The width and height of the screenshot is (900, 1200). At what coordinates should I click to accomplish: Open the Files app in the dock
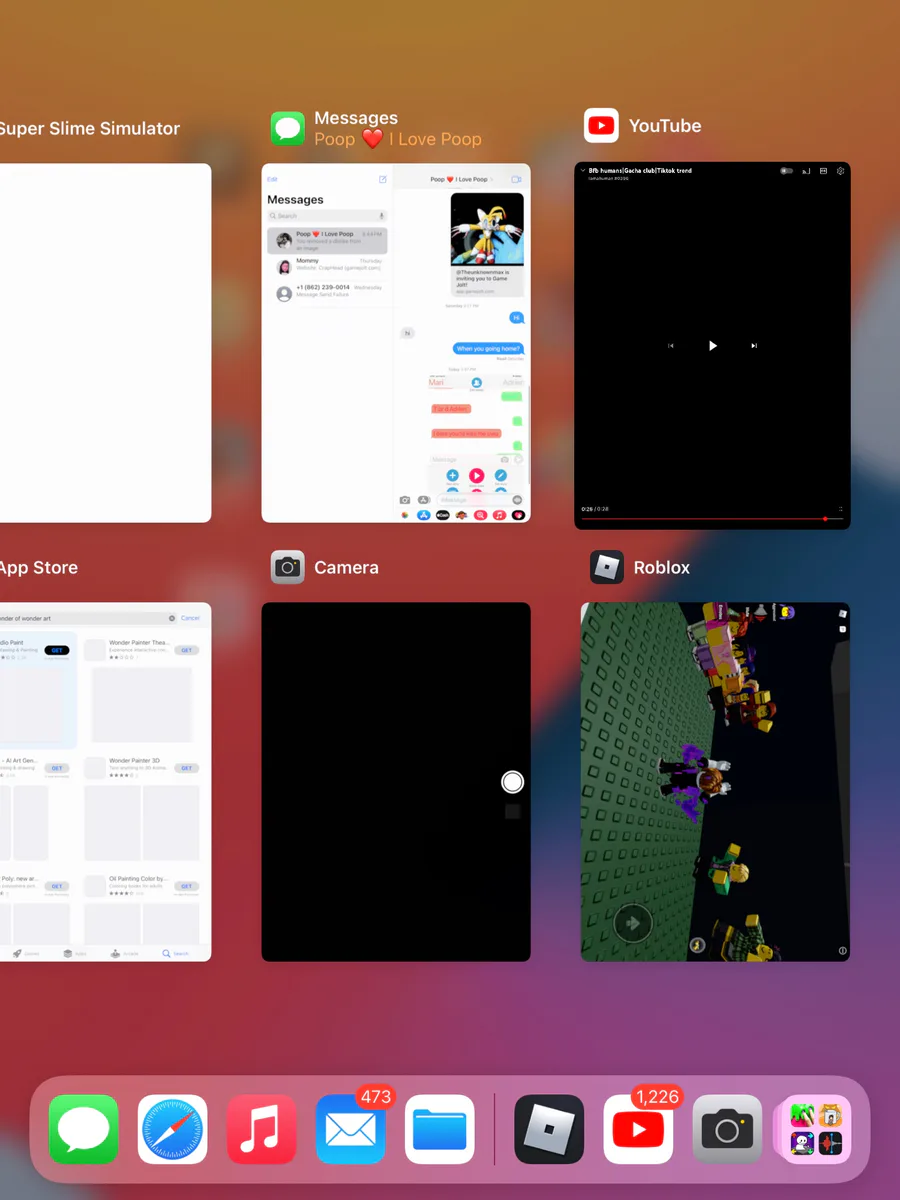click(x=440, y=1129)
